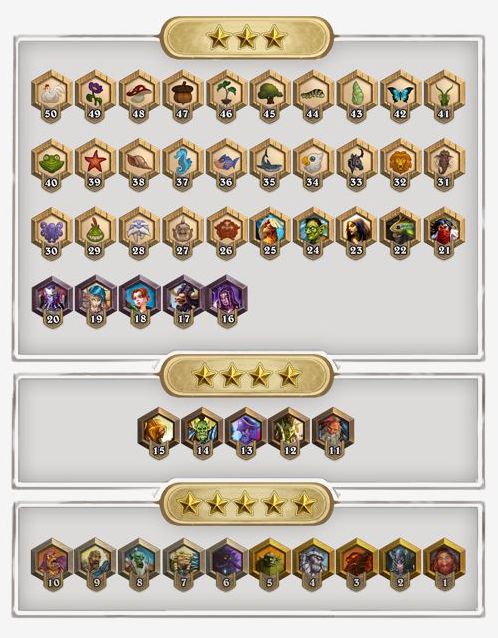This screenshot has height=638, width=498.
Task: Select the green frog rank 40 badge
Action: 52,164
